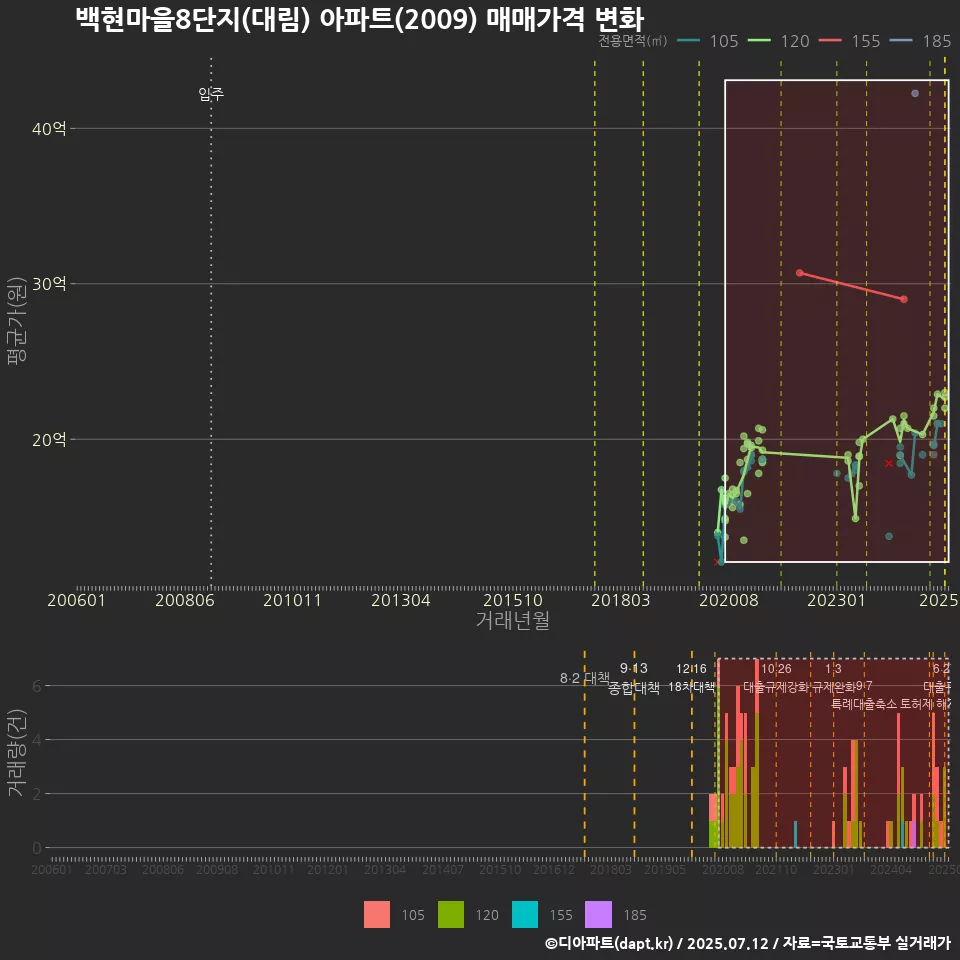
Task: Click 202008 on the price chart x-axis
Action: (x=729, y=600)
